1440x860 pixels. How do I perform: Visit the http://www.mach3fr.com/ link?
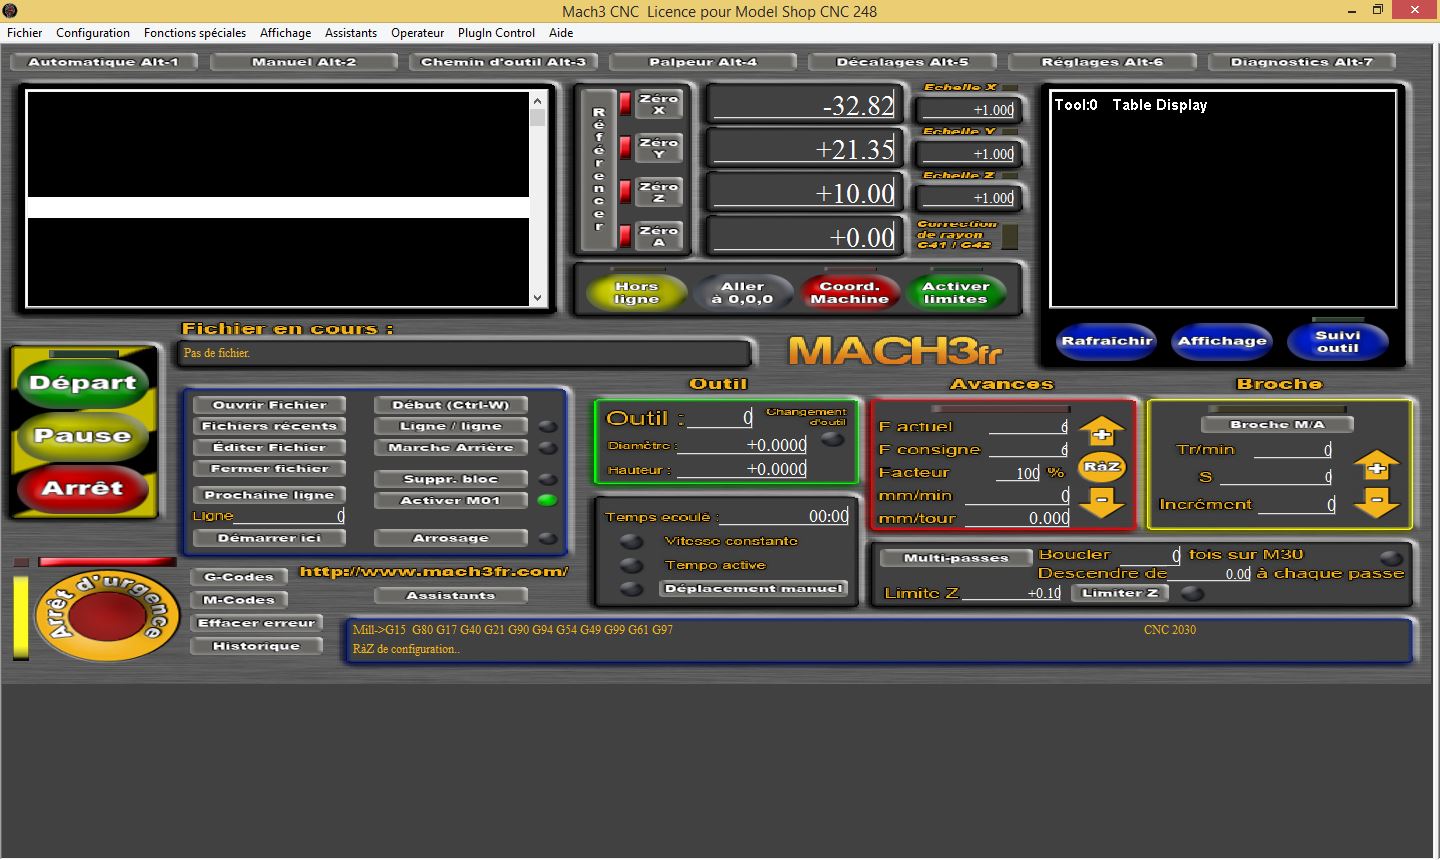pos(434,572)
